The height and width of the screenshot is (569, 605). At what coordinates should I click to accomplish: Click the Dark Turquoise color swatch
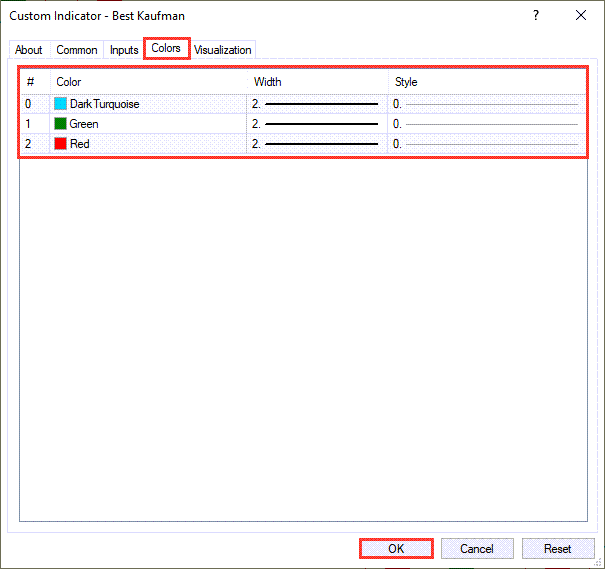click(x=60, y=104)
